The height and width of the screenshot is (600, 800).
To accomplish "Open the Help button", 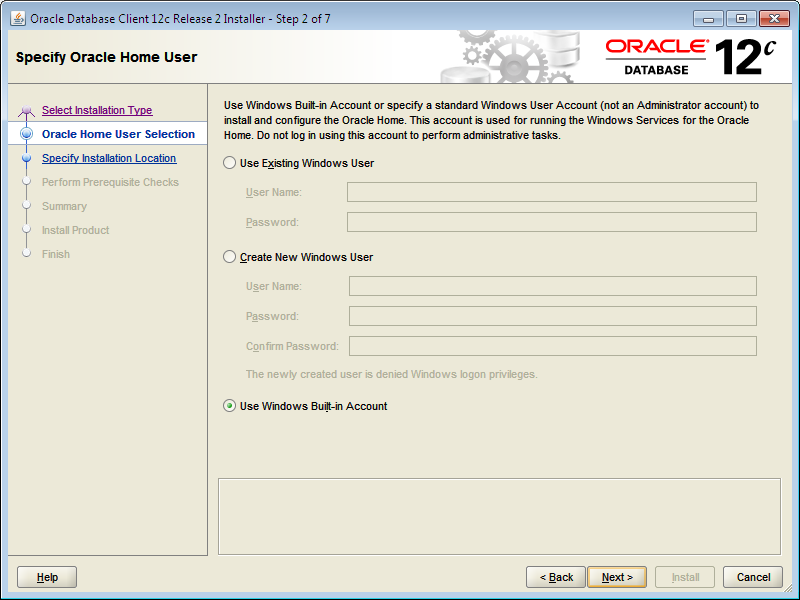I will [47, 577].
